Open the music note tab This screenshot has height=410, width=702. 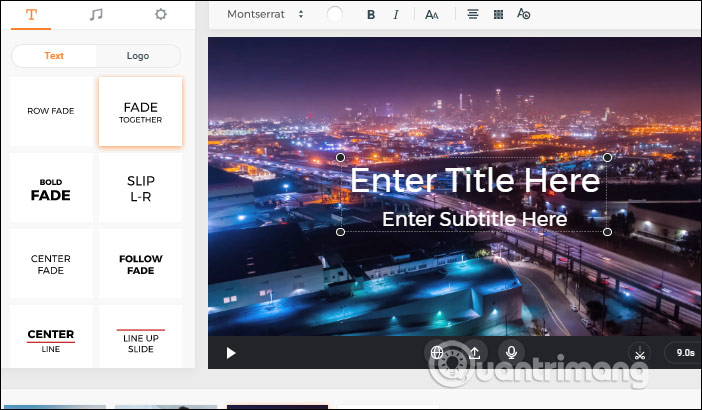(x=96, y=15)
